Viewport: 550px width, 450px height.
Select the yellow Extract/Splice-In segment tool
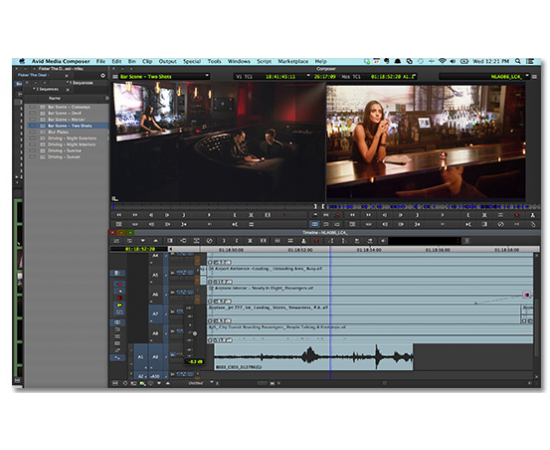click(119, 291)
